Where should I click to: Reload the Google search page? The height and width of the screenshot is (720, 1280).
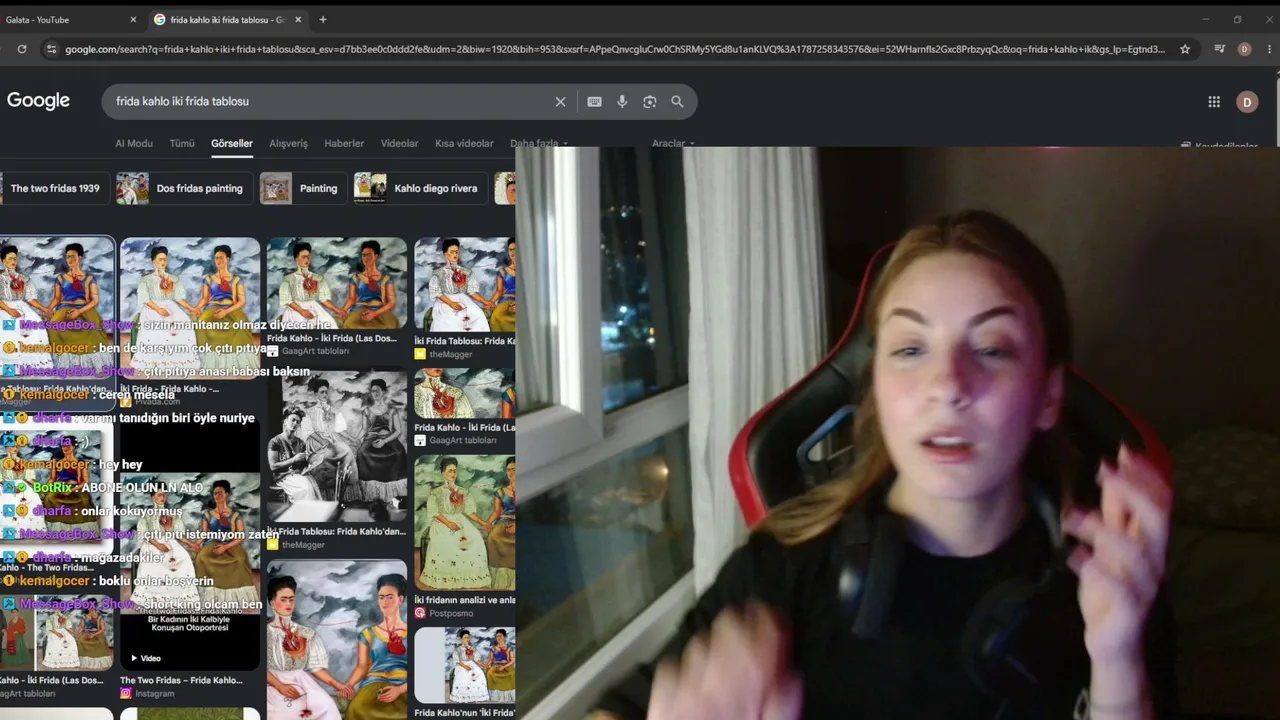point(22,49)
